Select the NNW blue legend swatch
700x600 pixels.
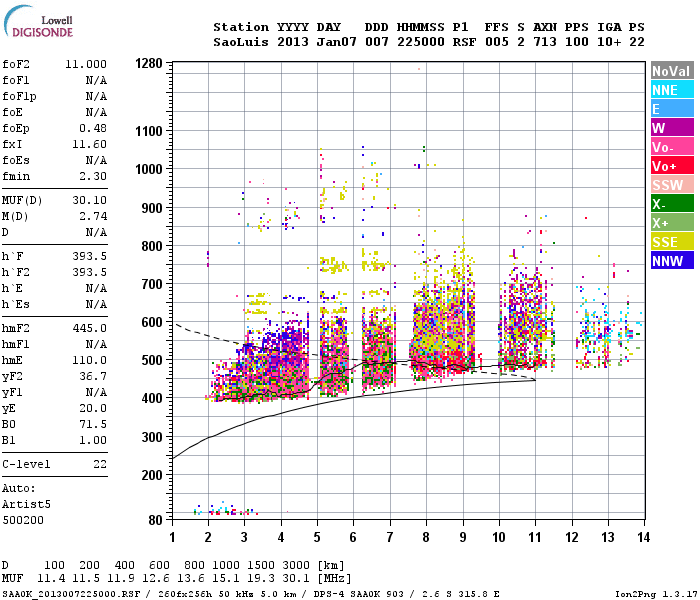click(672, 260)
